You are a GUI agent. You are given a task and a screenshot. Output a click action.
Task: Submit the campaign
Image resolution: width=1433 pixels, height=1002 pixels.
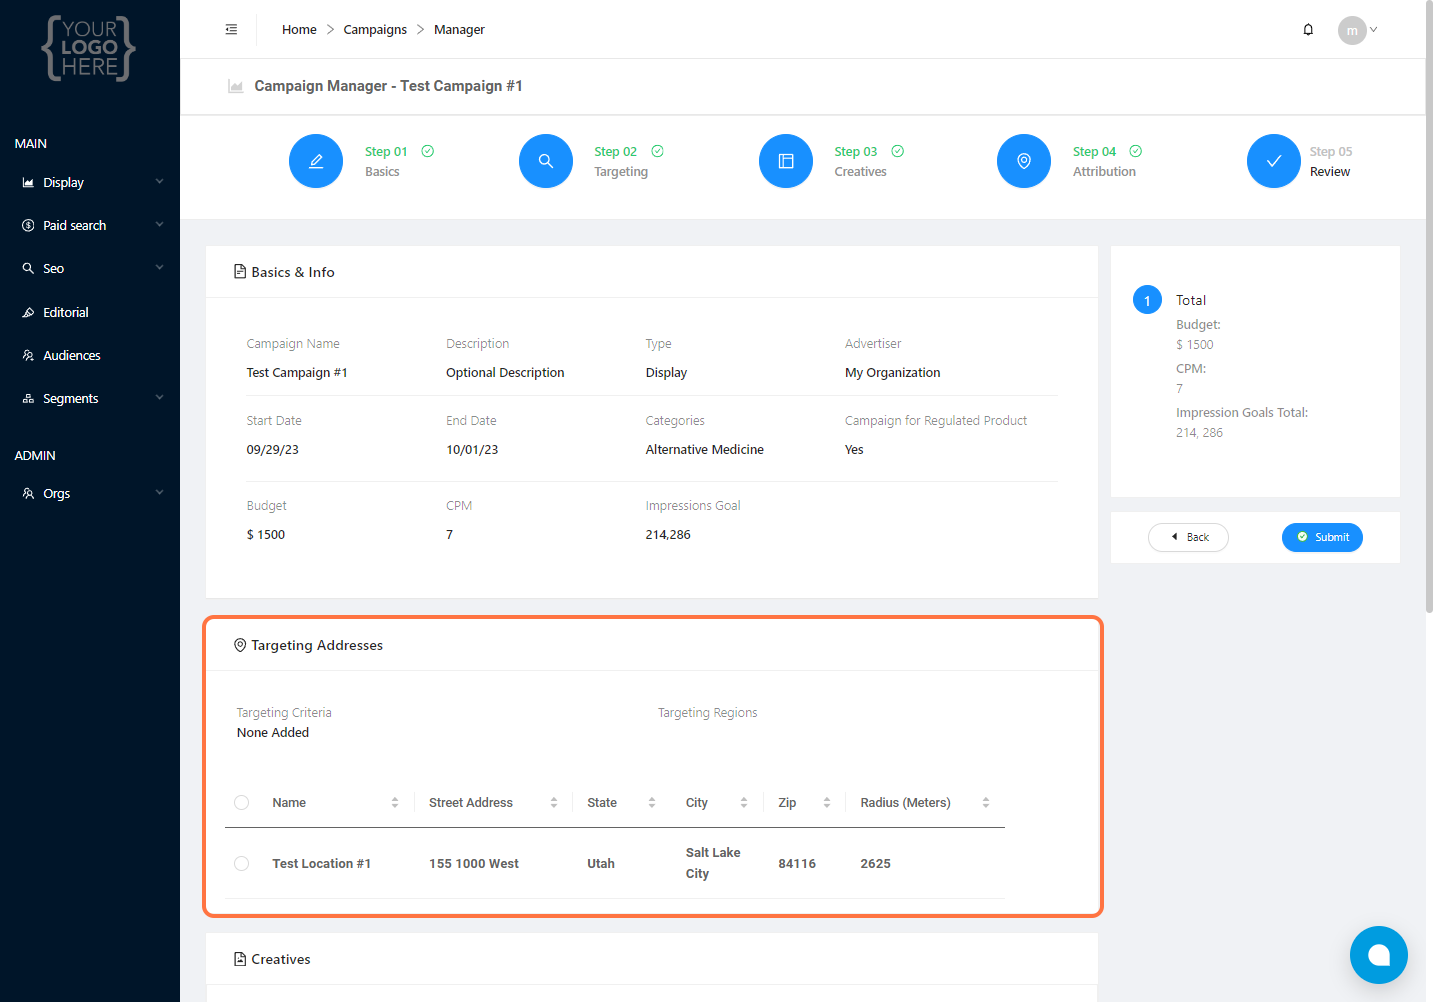coord(1322,537)
